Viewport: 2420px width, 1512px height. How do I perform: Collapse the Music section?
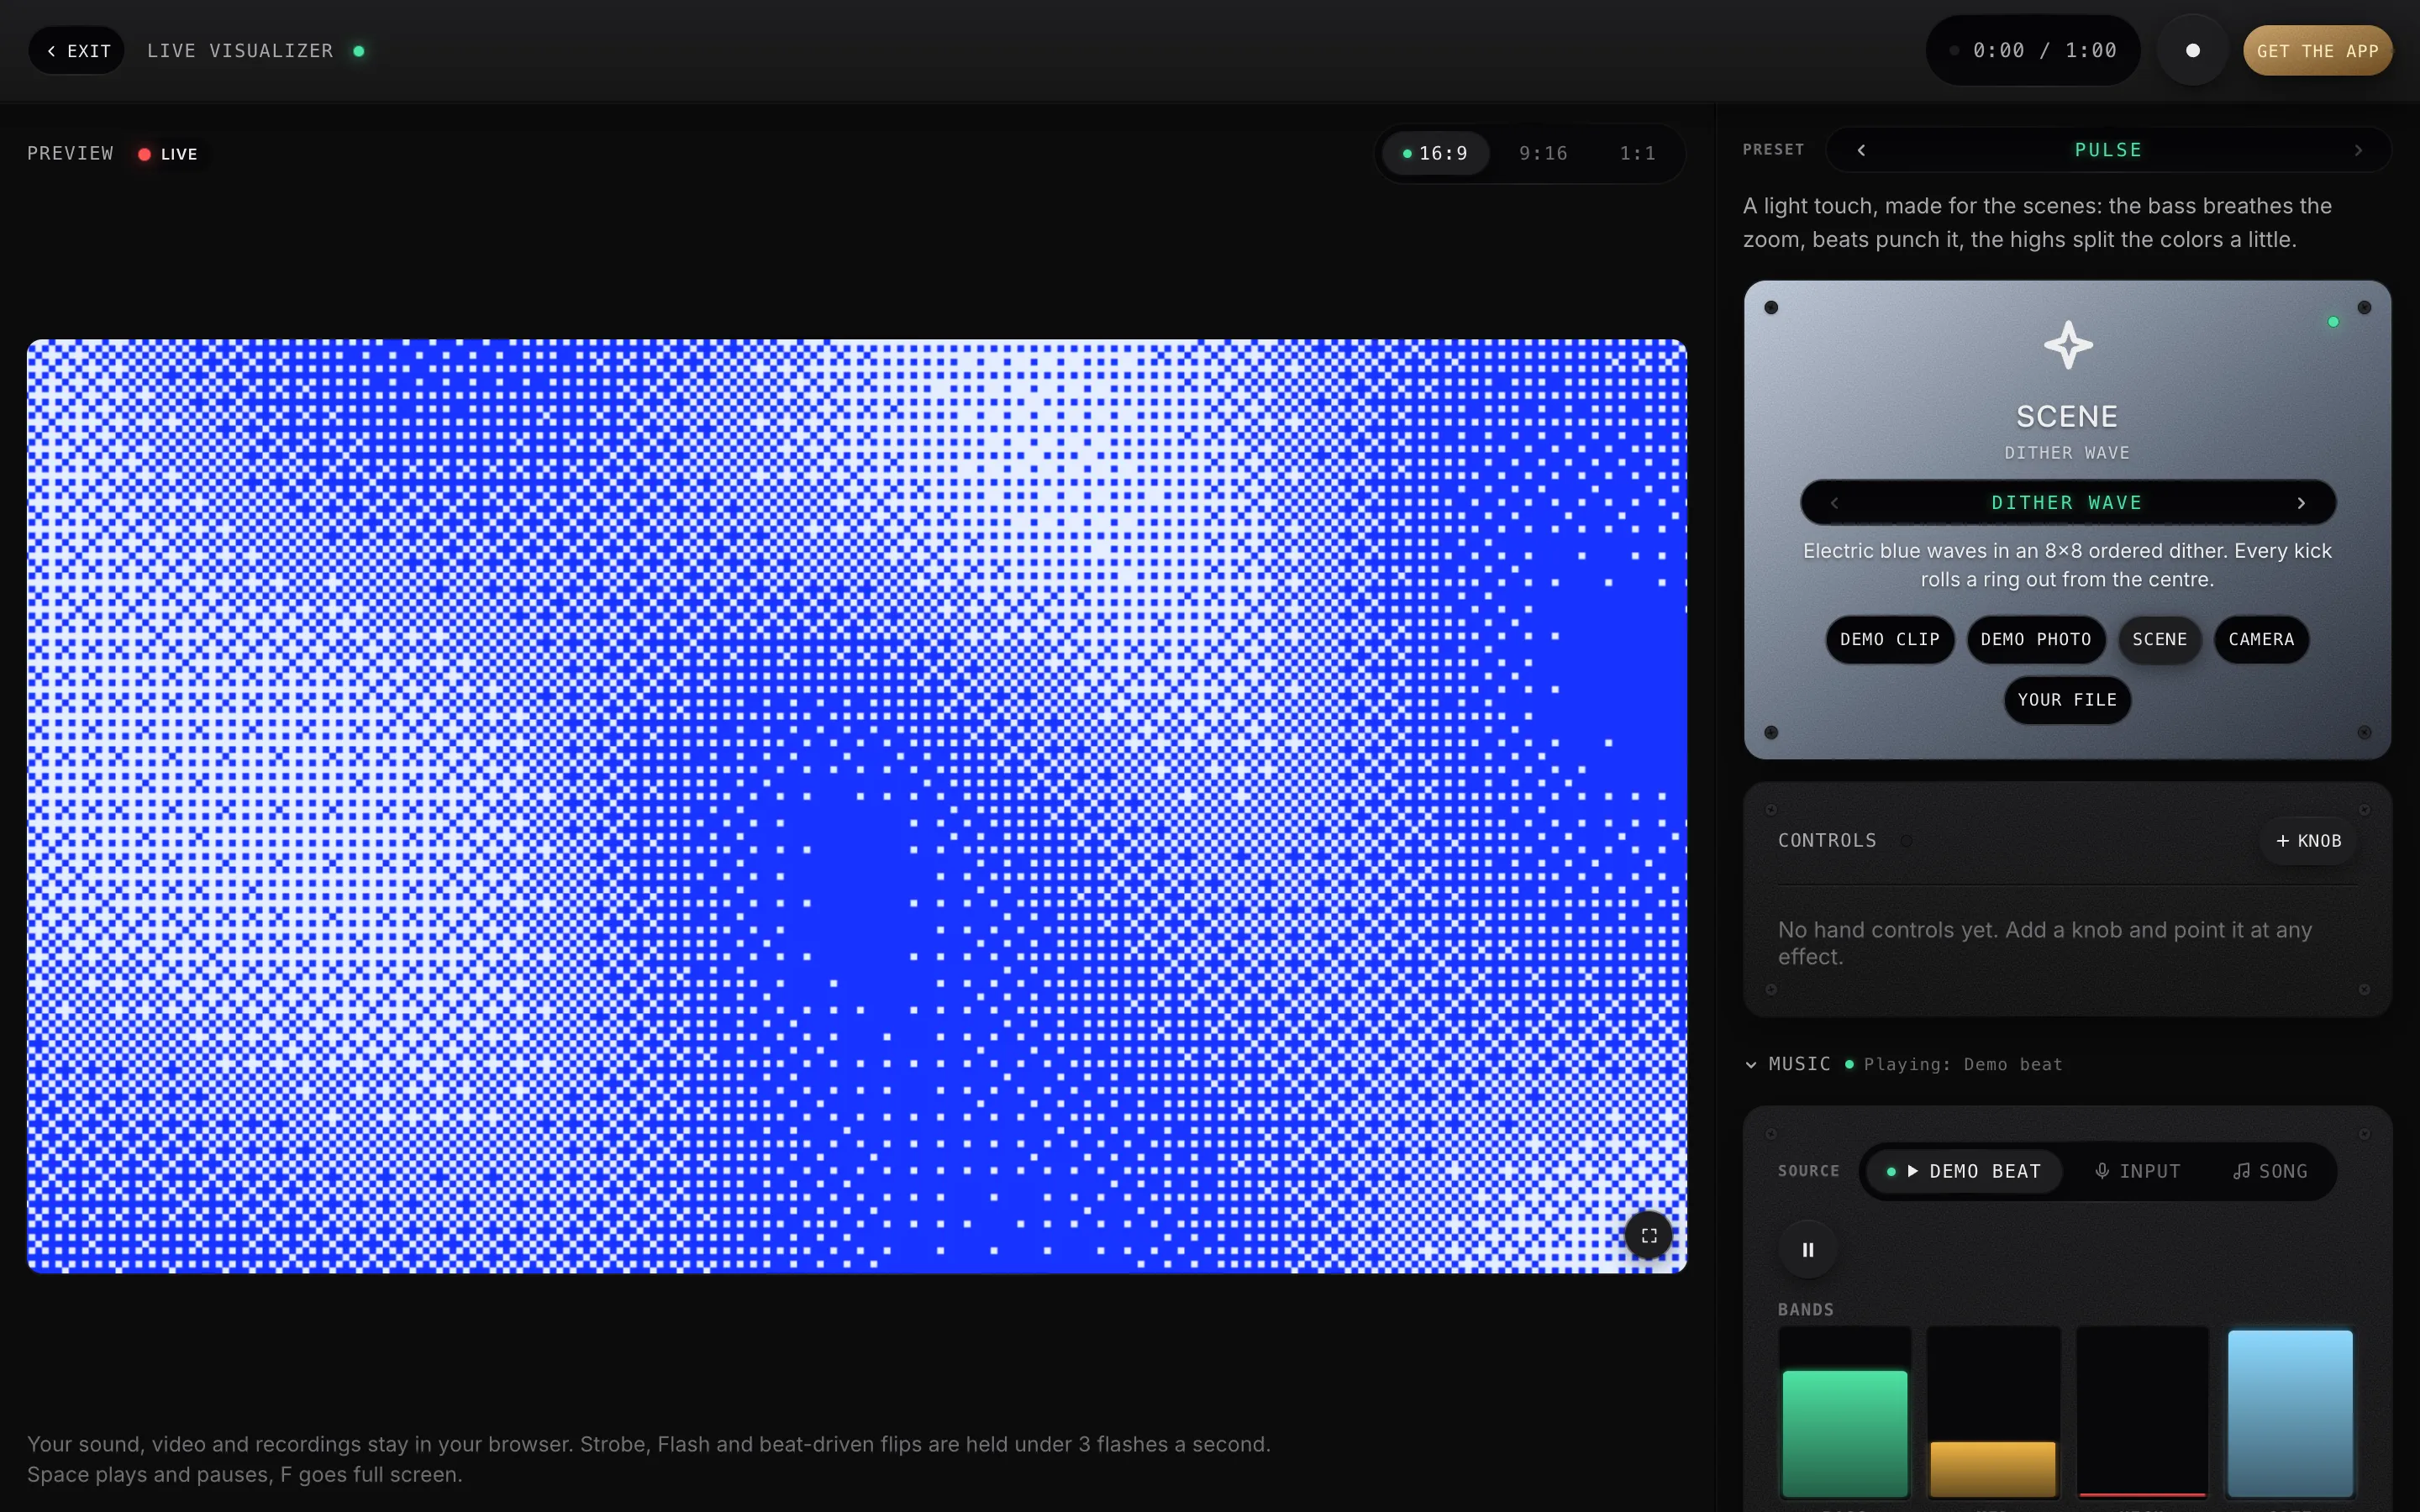coord(1790,1064)
